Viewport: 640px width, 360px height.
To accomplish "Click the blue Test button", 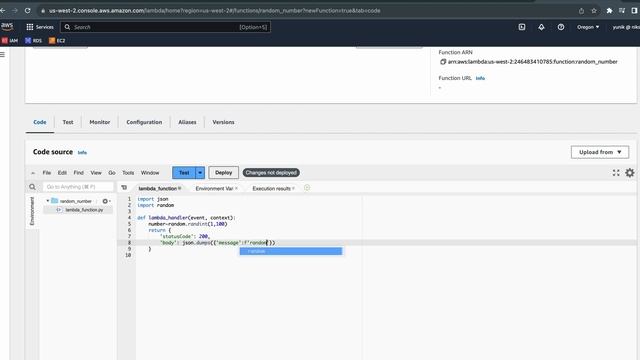I will pos(184,173).
